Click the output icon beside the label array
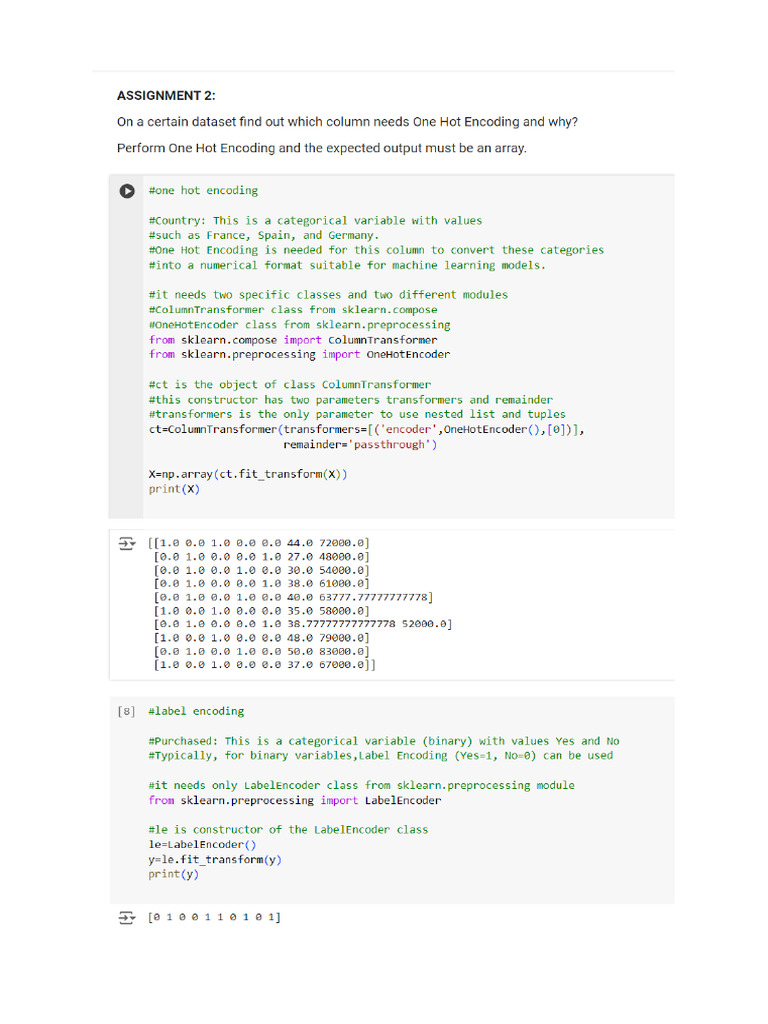Screen dimensions: 768x1024 [126, 917]
